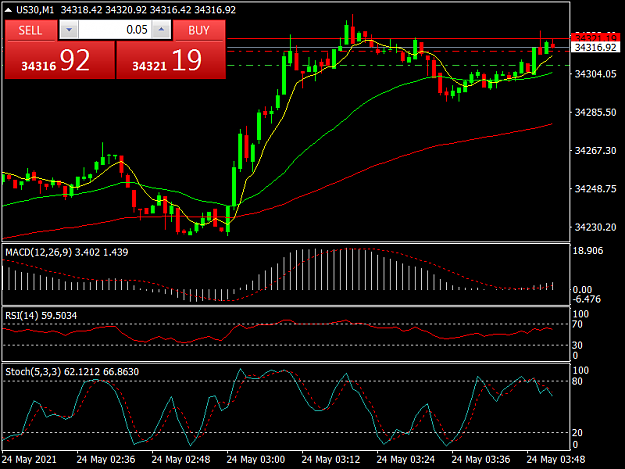Click the RSI(14) 59.5034 label
Image resolution: width=625 pixels, height=469 pixels.
tap(41, 316)
